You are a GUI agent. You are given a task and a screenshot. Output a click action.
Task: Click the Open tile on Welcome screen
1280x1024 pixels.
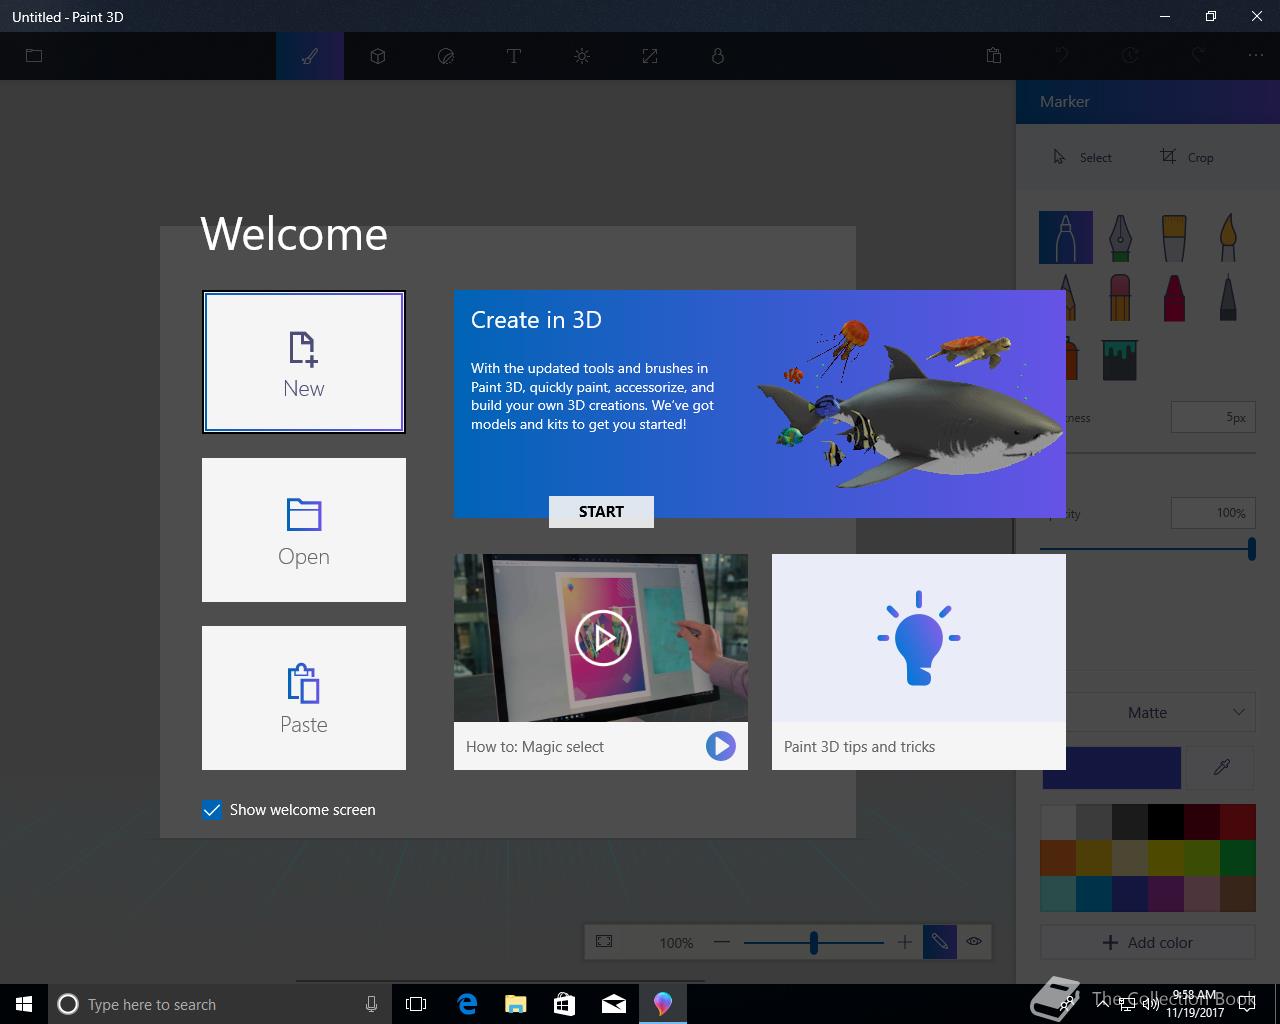point(304,530)
